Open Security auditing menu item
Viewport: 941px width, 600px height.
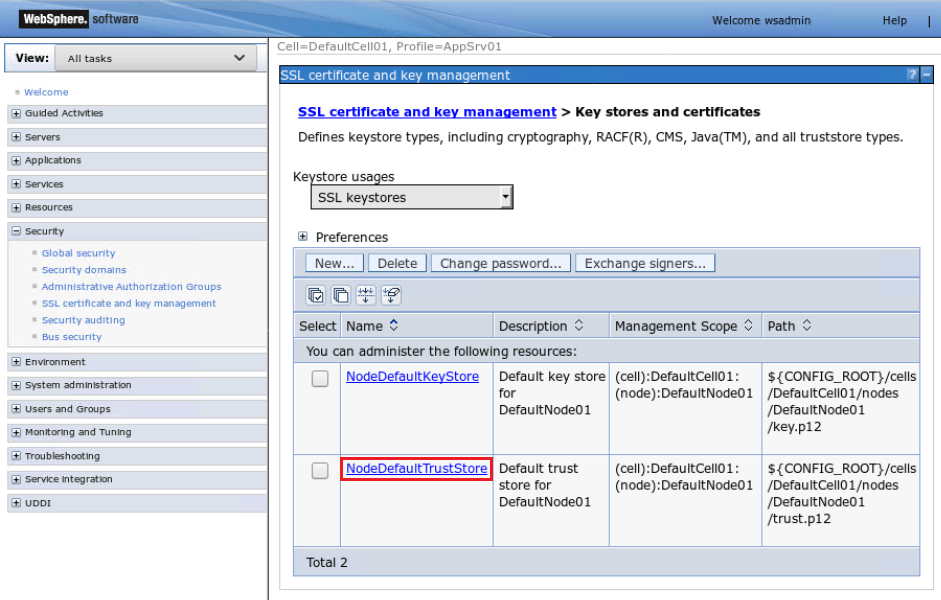pos(83,320)
